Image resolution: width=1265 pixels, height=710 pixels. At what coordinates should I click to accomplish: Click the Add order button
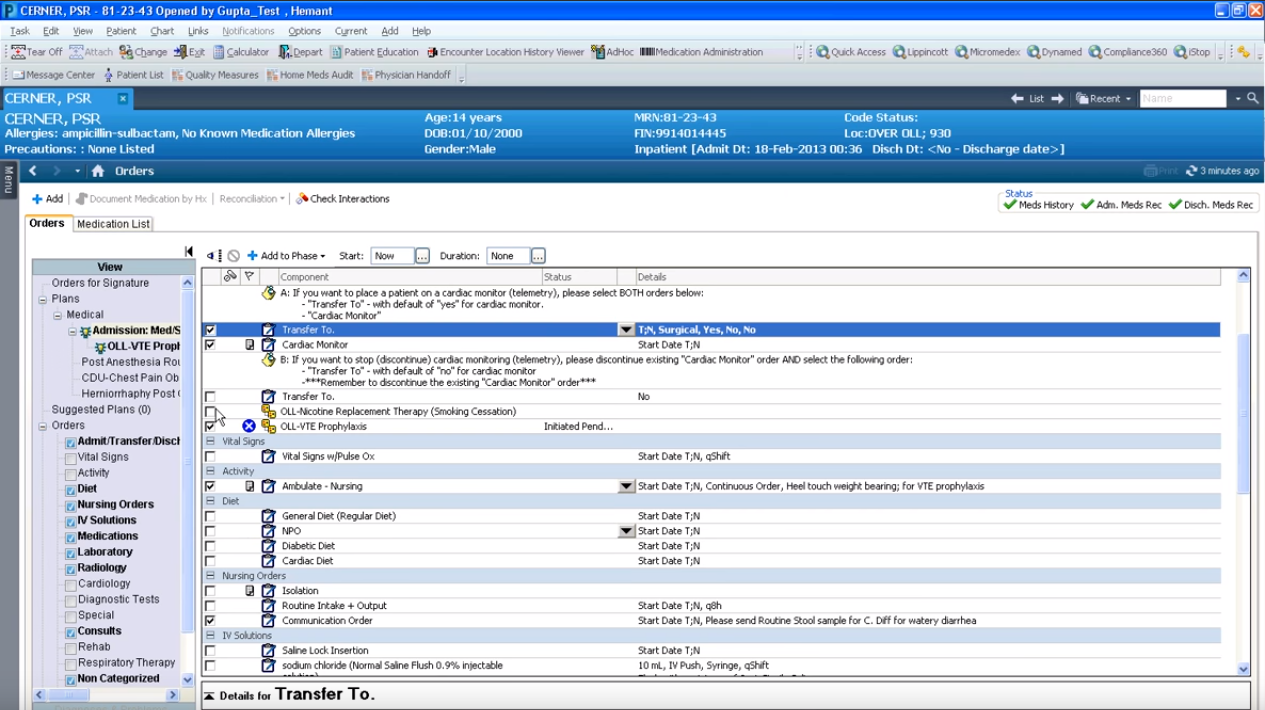point(47,199)
